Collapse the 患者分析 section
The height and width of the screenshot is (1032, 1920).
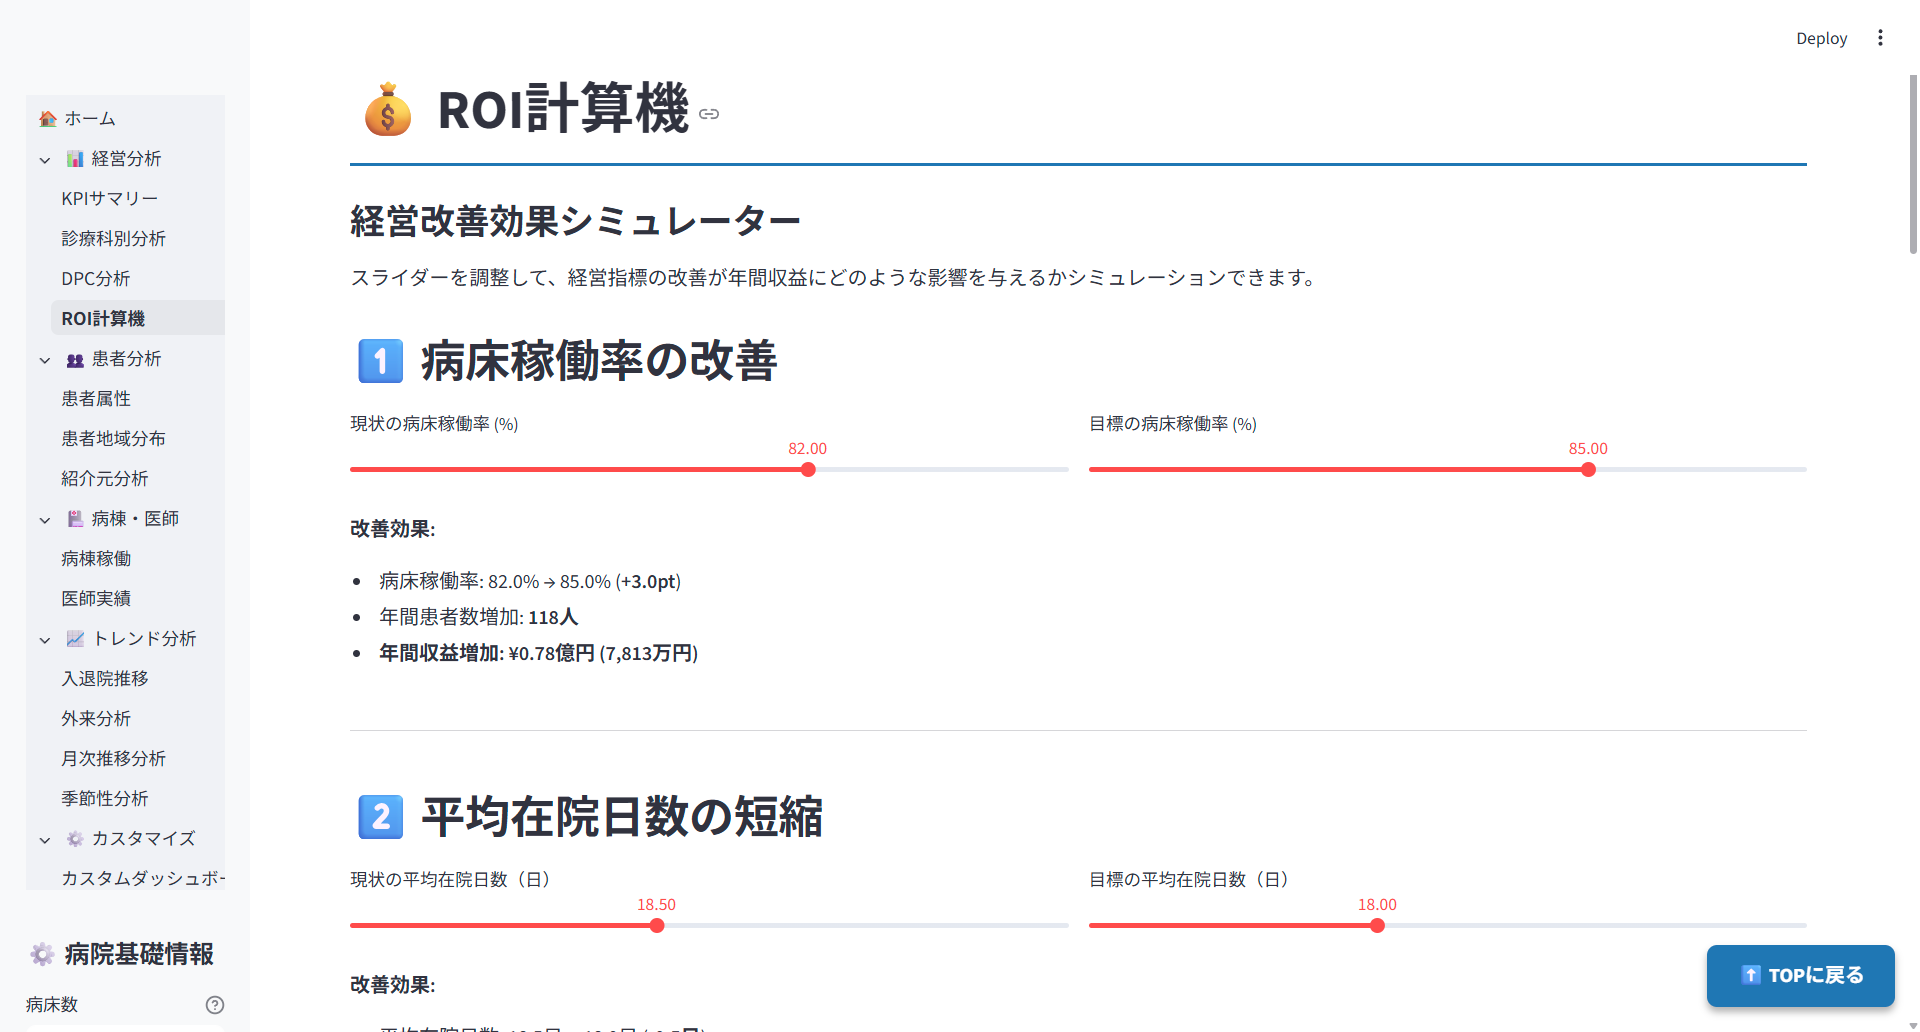44,360
